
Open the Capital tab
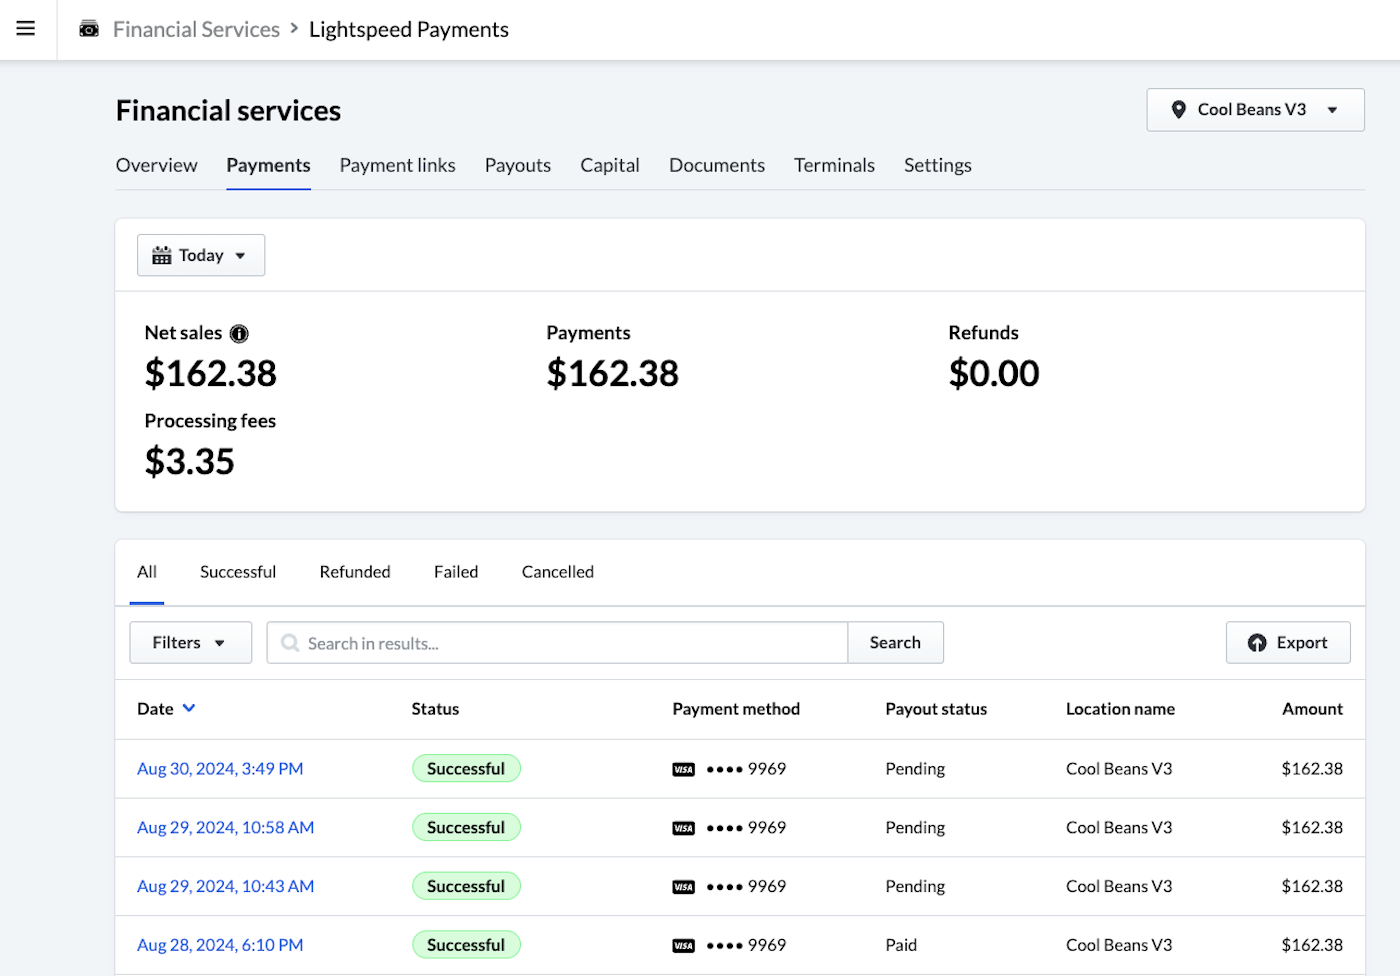point(609,165)
